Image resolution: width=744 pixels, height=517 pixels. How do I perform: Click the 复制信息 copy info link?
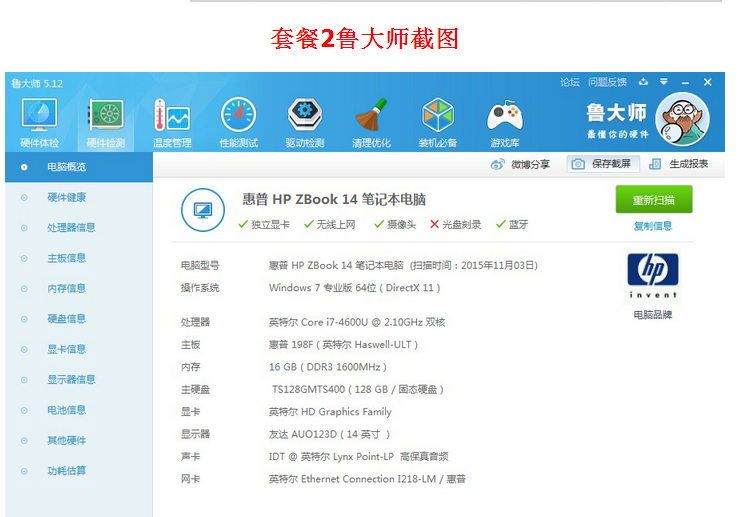coord(653,226)
